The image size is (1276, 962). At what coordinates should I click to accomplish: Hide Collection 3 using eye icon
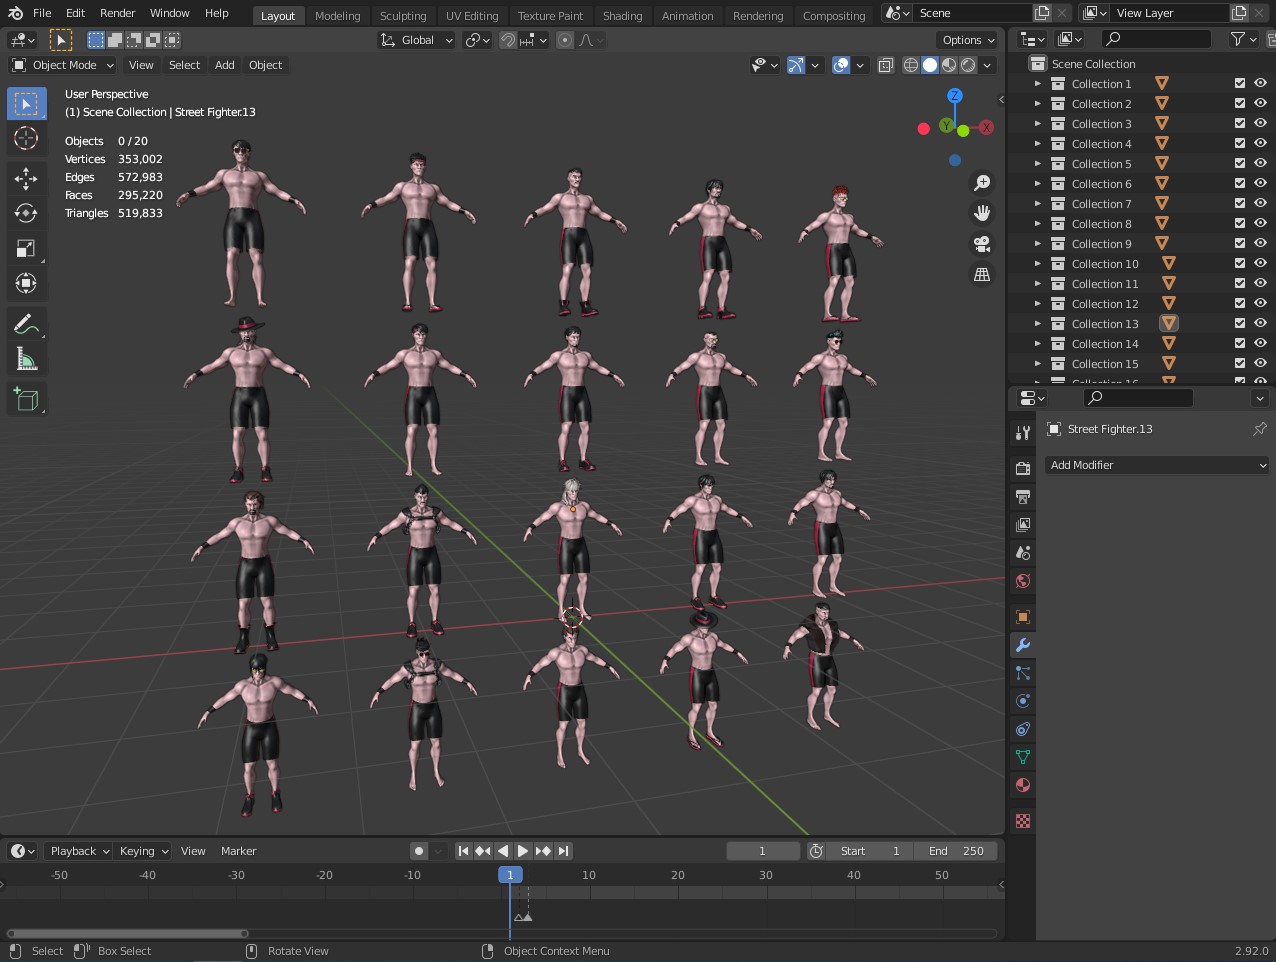coord(1260,124)
